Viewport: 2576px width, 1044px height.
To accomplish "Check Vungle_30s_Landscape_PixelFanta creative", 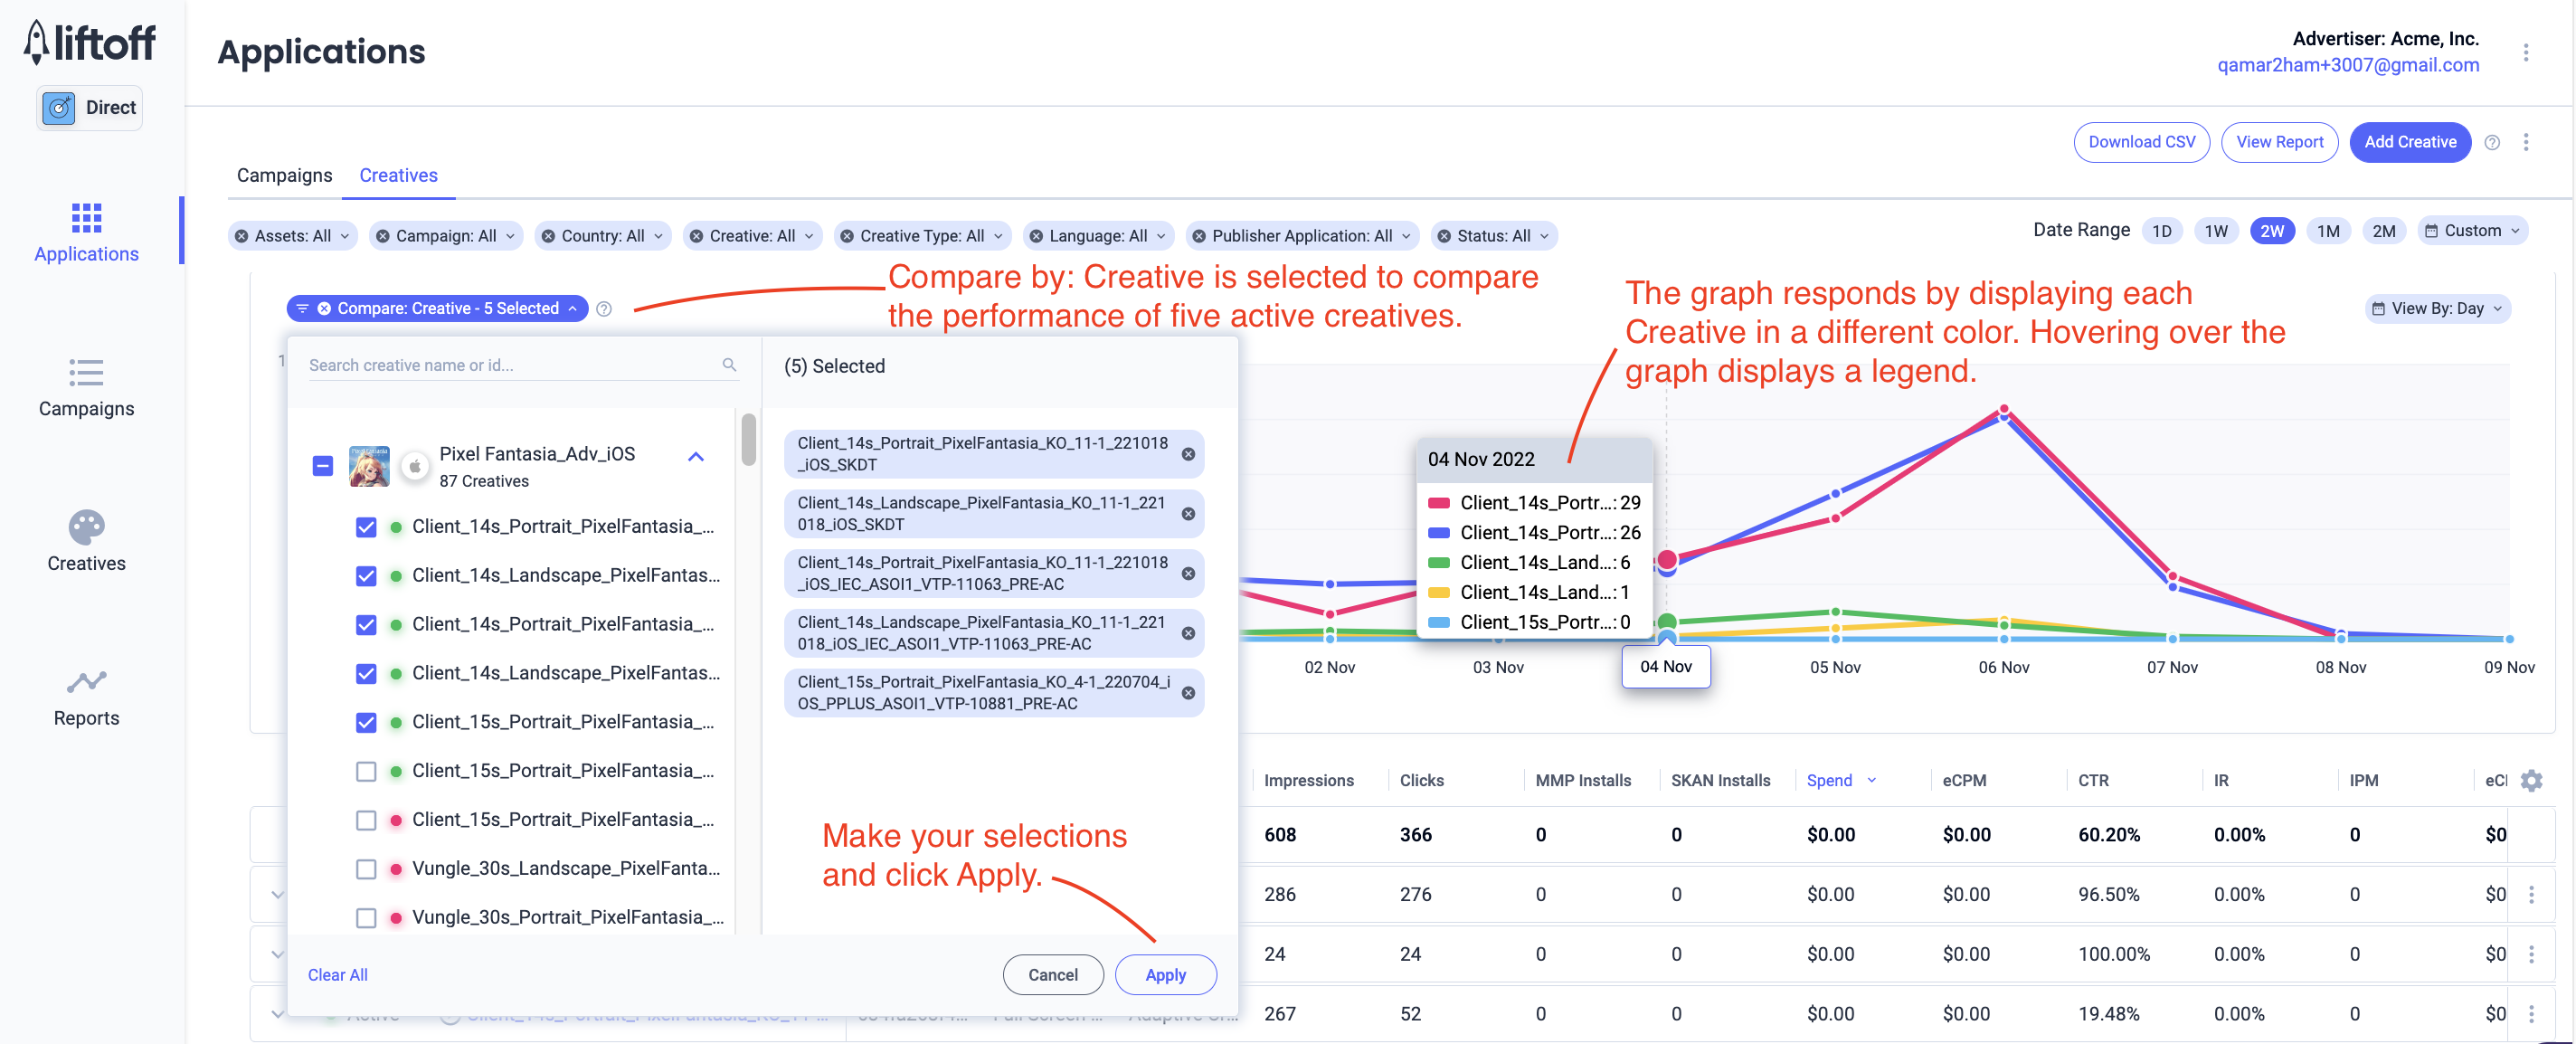I will [x=366, y=869].
